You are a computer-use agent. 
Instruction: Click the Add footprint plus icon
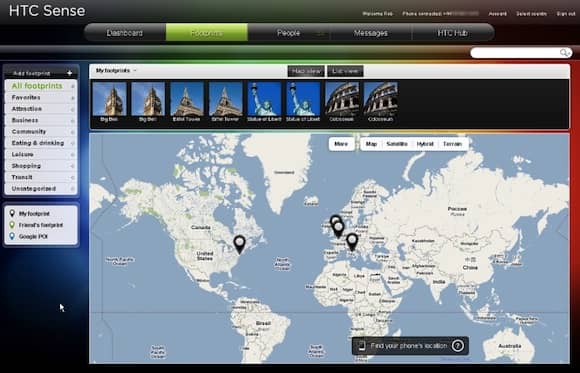pyautogui.click(x=70, y=73)
